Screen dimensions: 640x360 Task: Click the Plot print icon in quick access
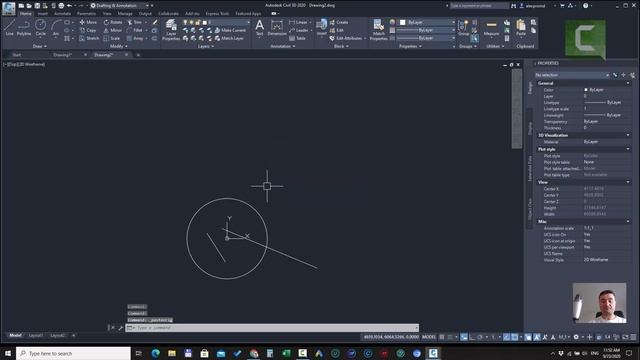tap(61, 6)
